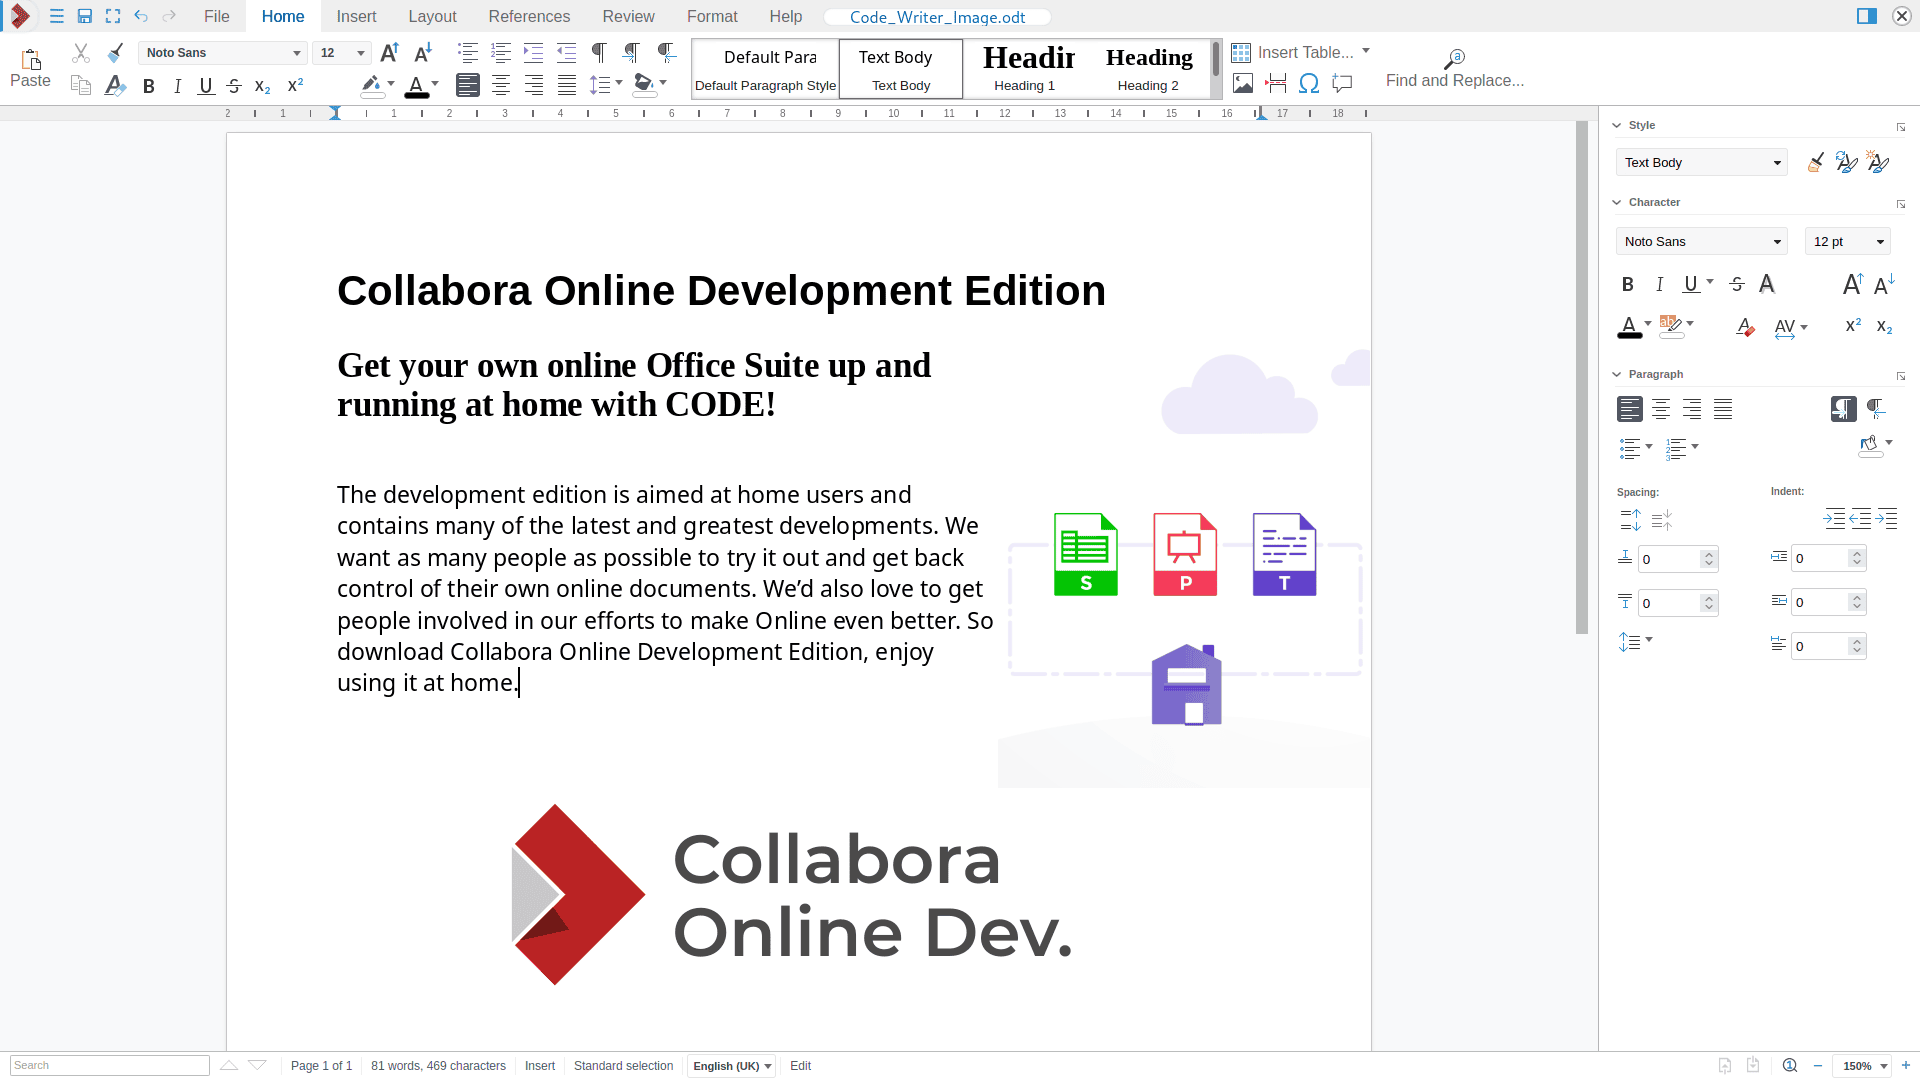Apply highlighting color marker in toolbar
The width and height of the screenshot is (1920, 1080).
pos(371,86)
